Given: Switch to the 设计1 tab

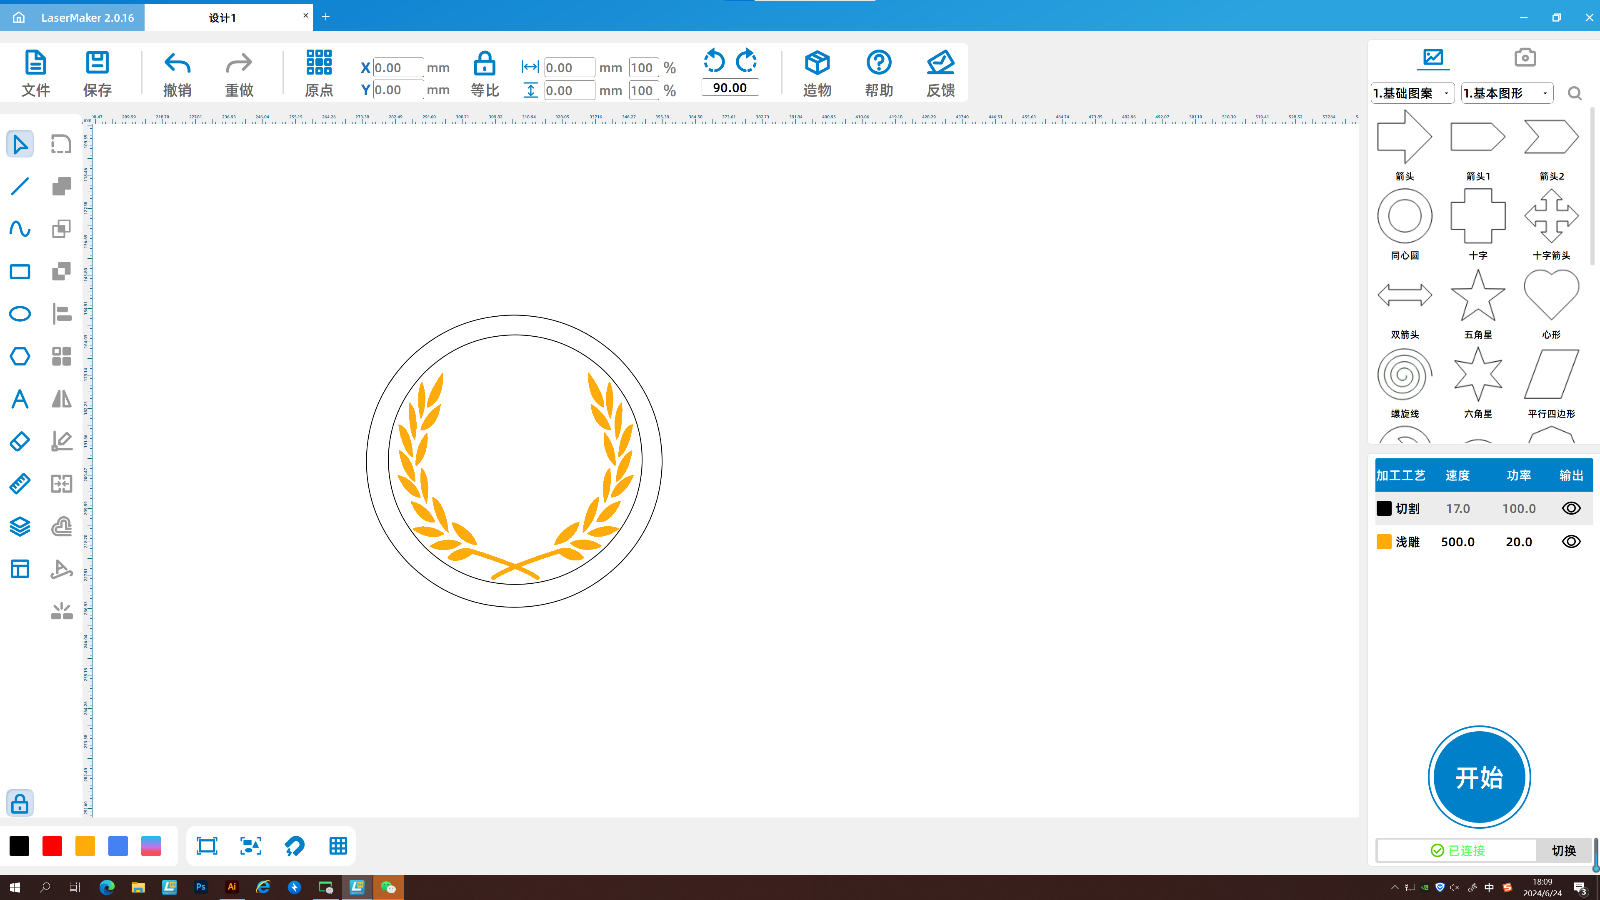Looking at the screenshot, I should (x=223, y=18).
